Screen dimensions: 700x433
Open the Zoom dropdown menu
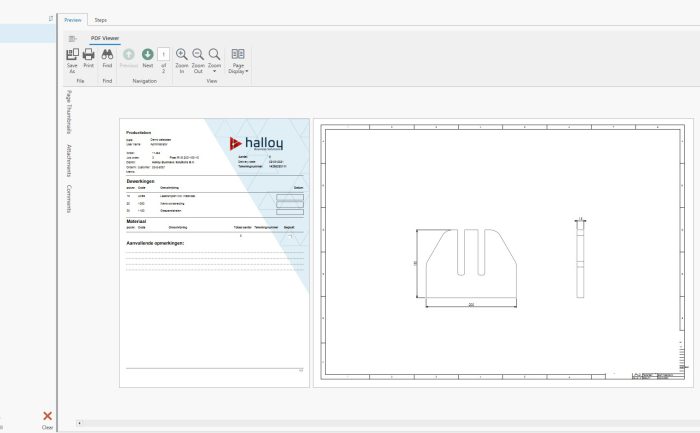[214, 60]
